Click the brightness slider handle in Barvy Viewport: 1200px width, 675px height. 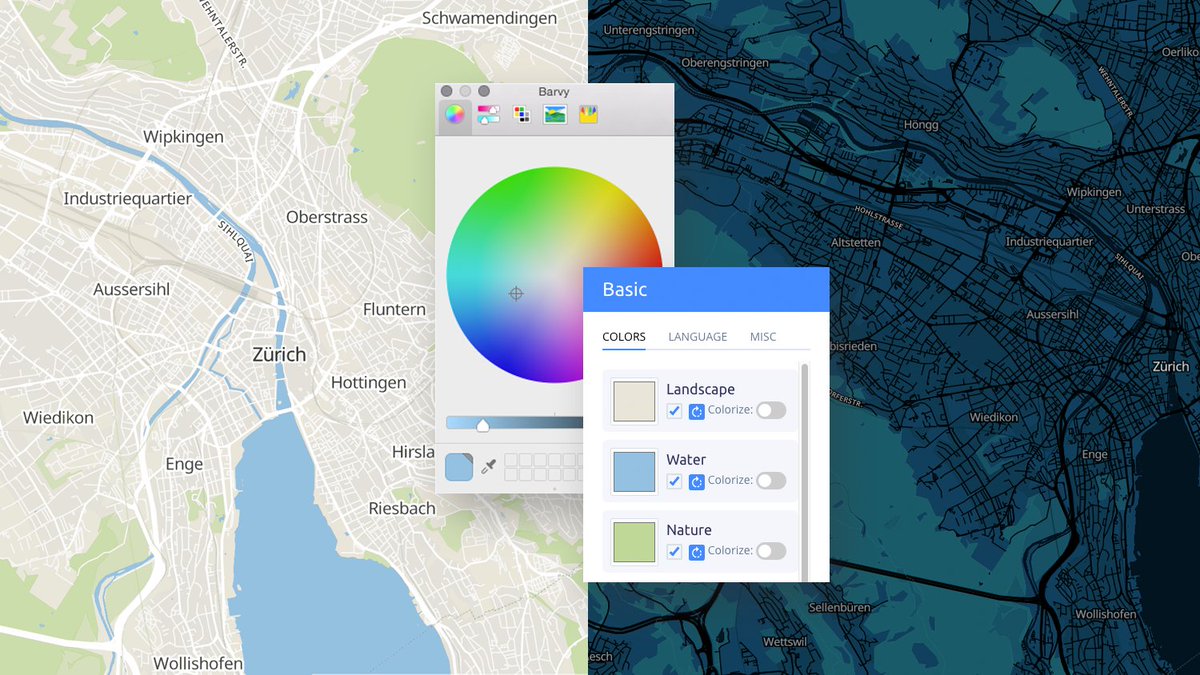[483, 425]
